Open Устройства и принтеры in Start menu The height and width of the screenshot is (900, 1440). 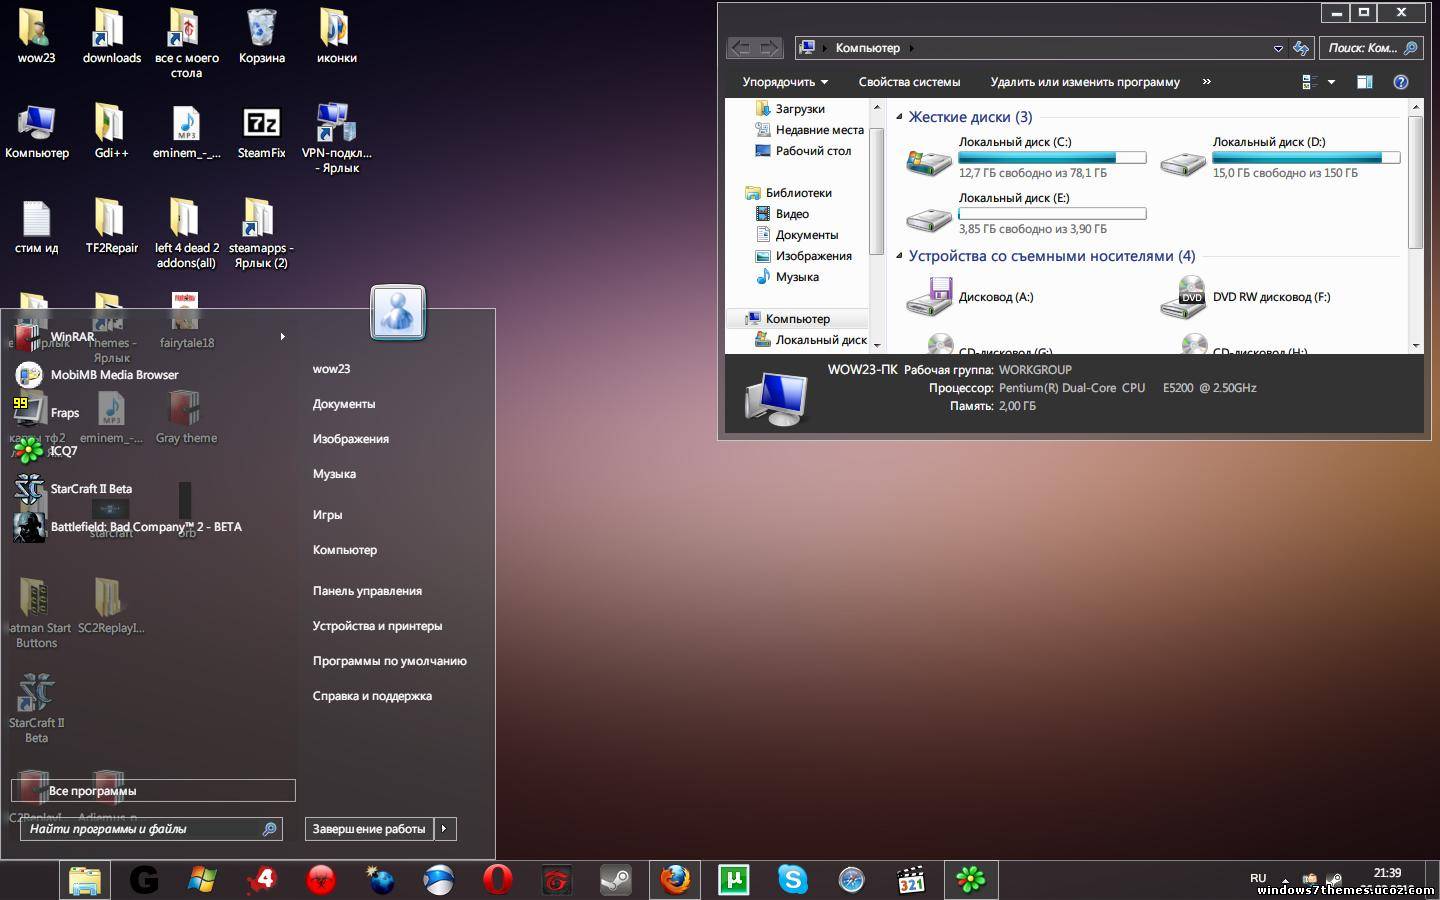pyautogui.click(x=377, y=626)
